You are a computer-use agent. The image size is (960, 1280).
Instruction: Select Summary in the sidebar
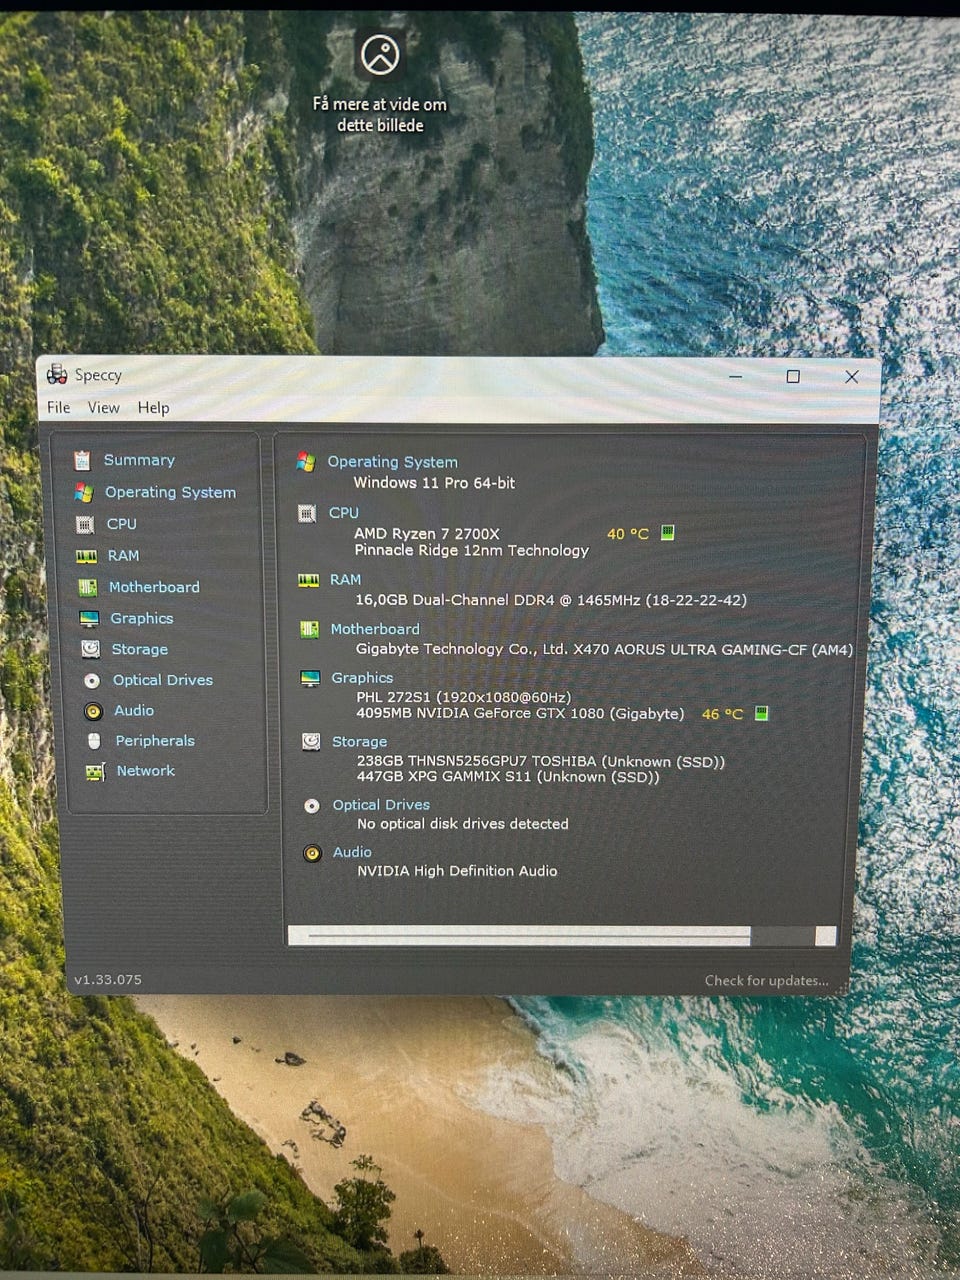point(139,460)
